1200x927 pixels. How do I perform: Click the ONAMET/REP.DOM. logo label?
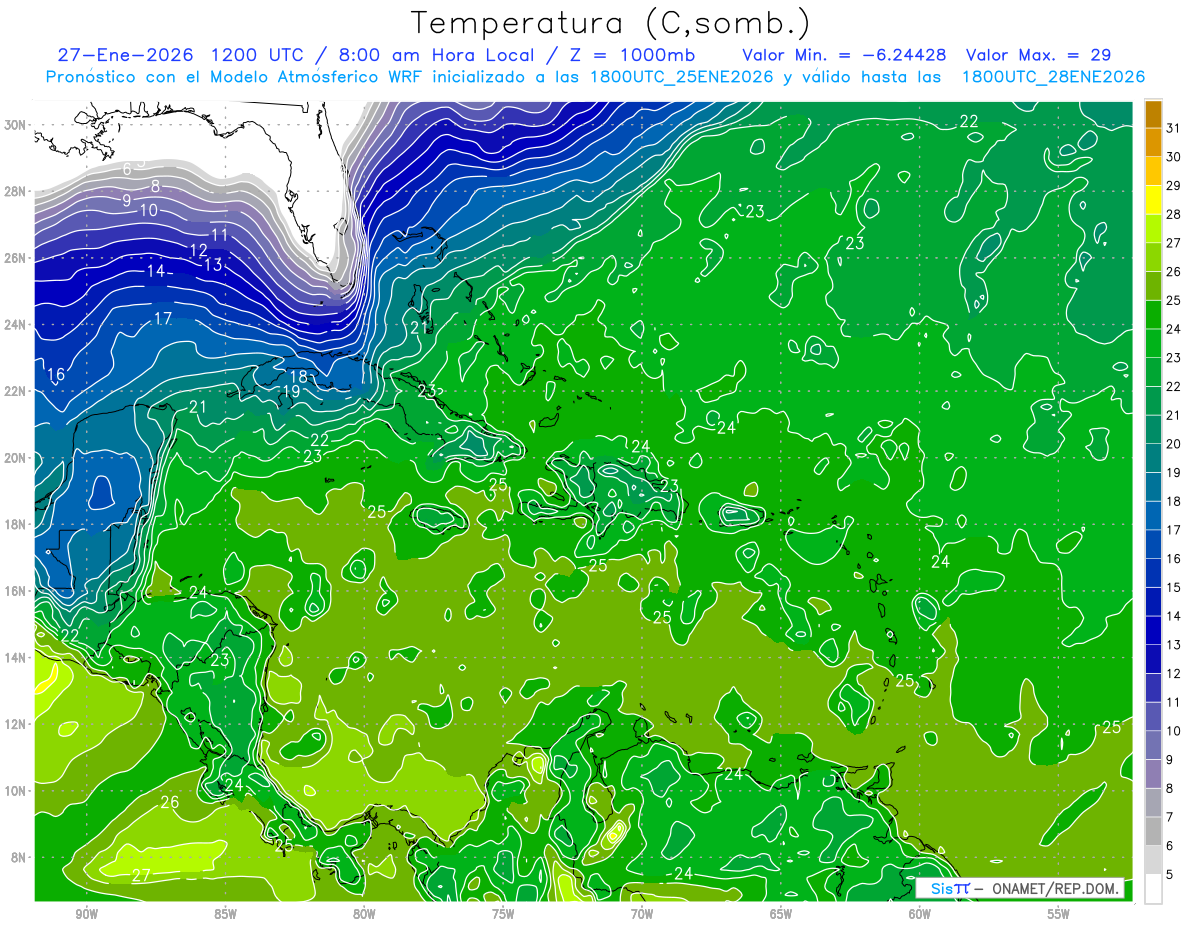[x=1019, y=889]
